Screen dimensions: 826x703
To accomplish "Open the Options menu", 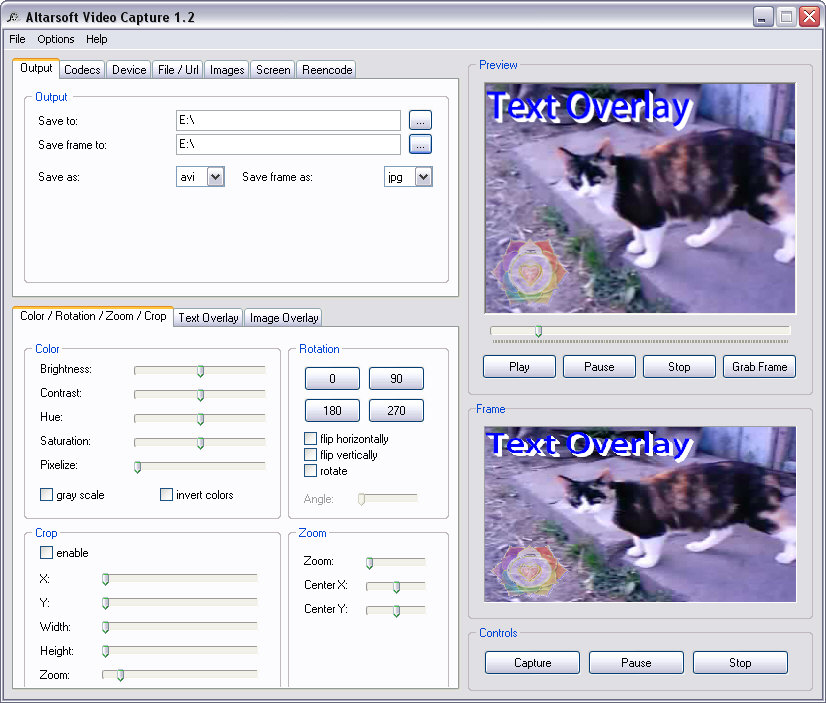I will tap(55, 39).
